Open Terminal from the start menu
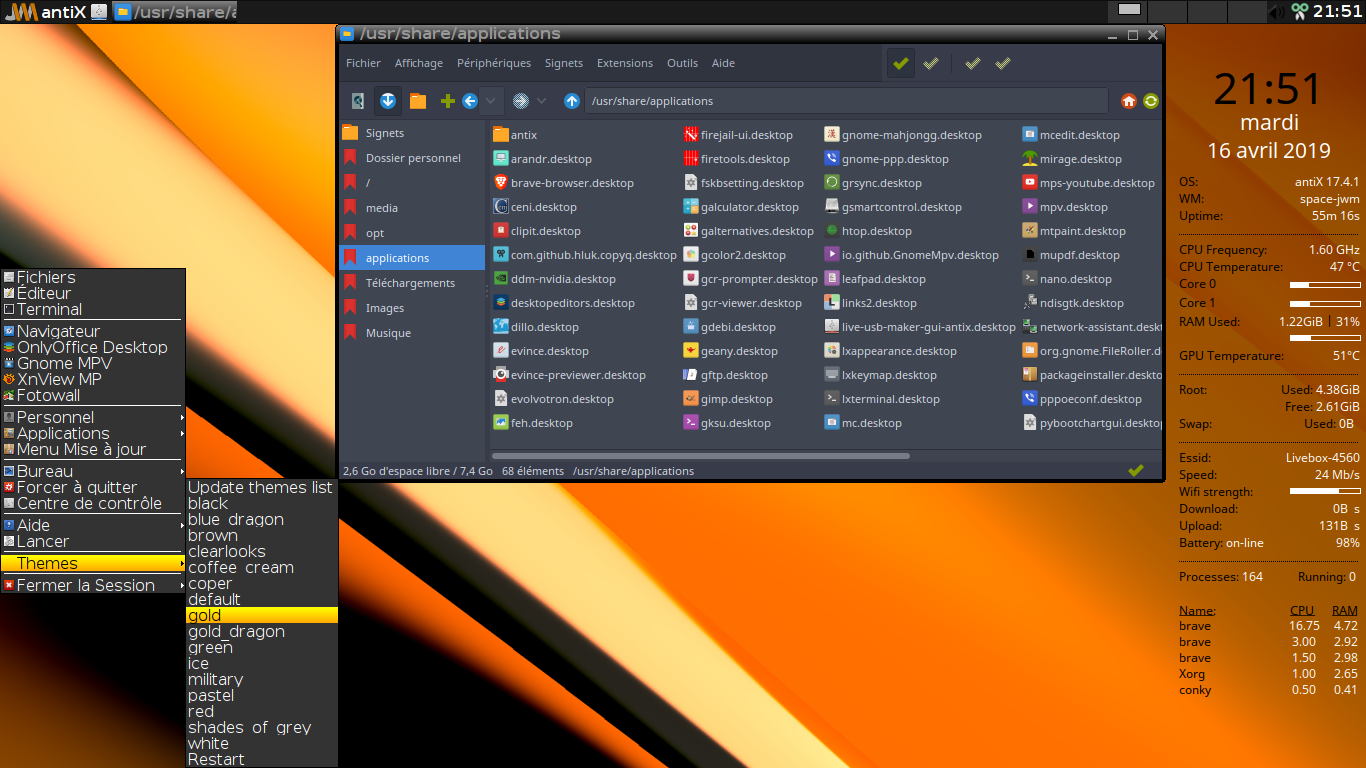This screenshot has height=768, width=1366. coord(94,309)
